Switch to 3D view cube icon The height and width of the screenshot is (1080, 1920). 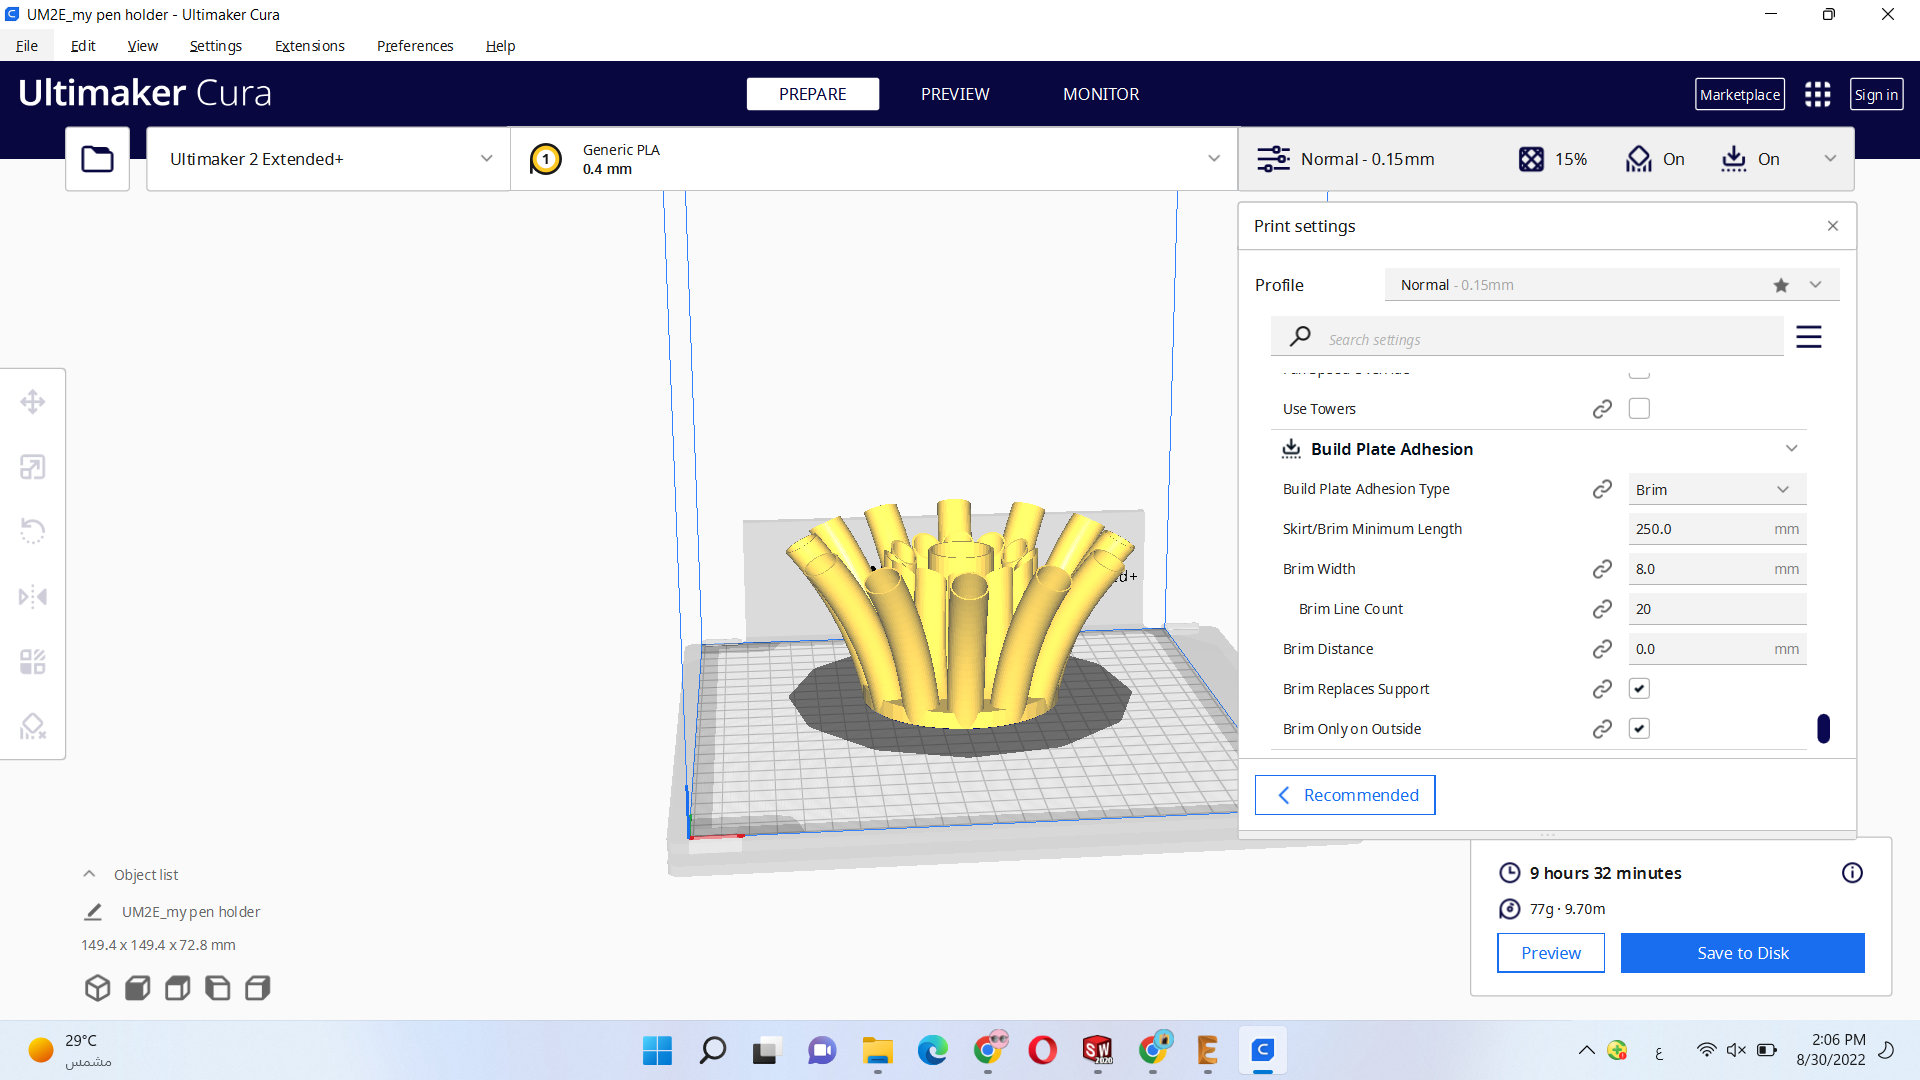click(97, 988)
